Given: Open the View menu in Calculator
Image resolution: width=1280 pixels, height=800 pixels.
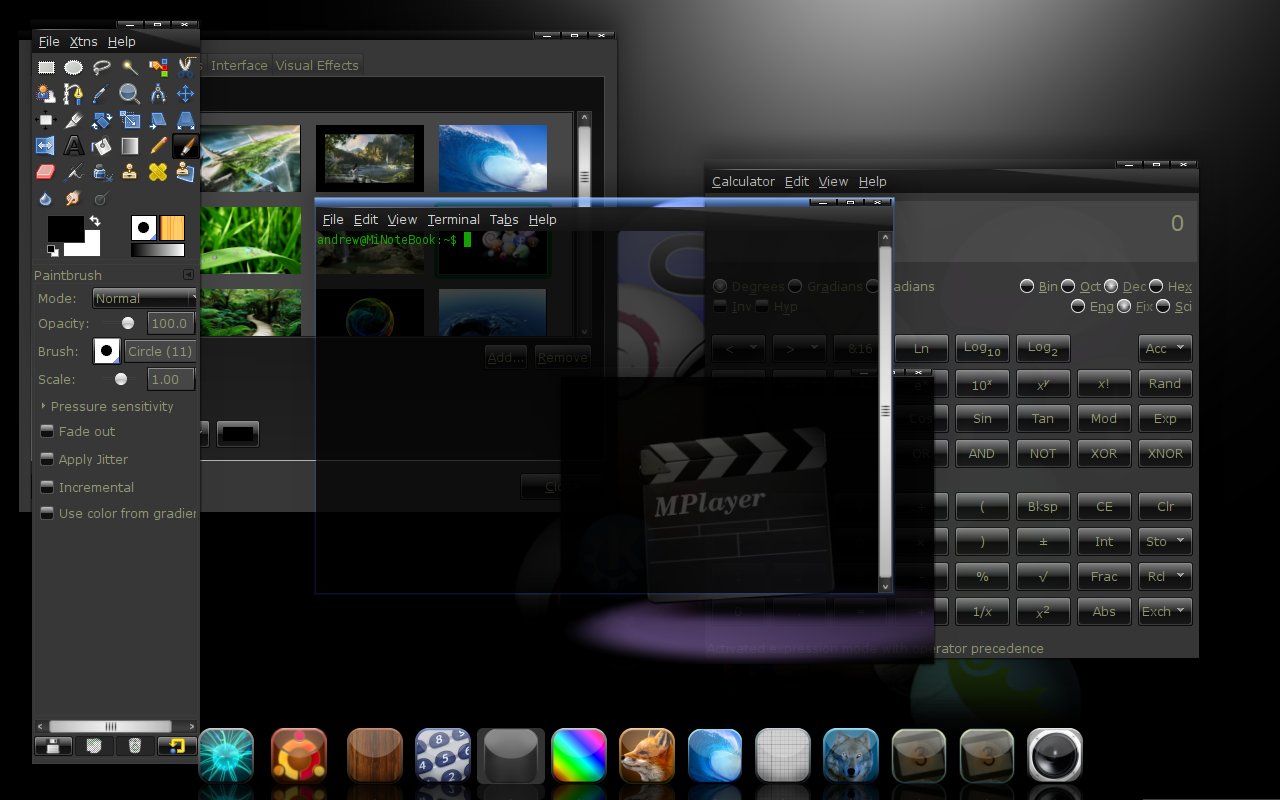Looking at the screenshot, I should click(833, 182).
